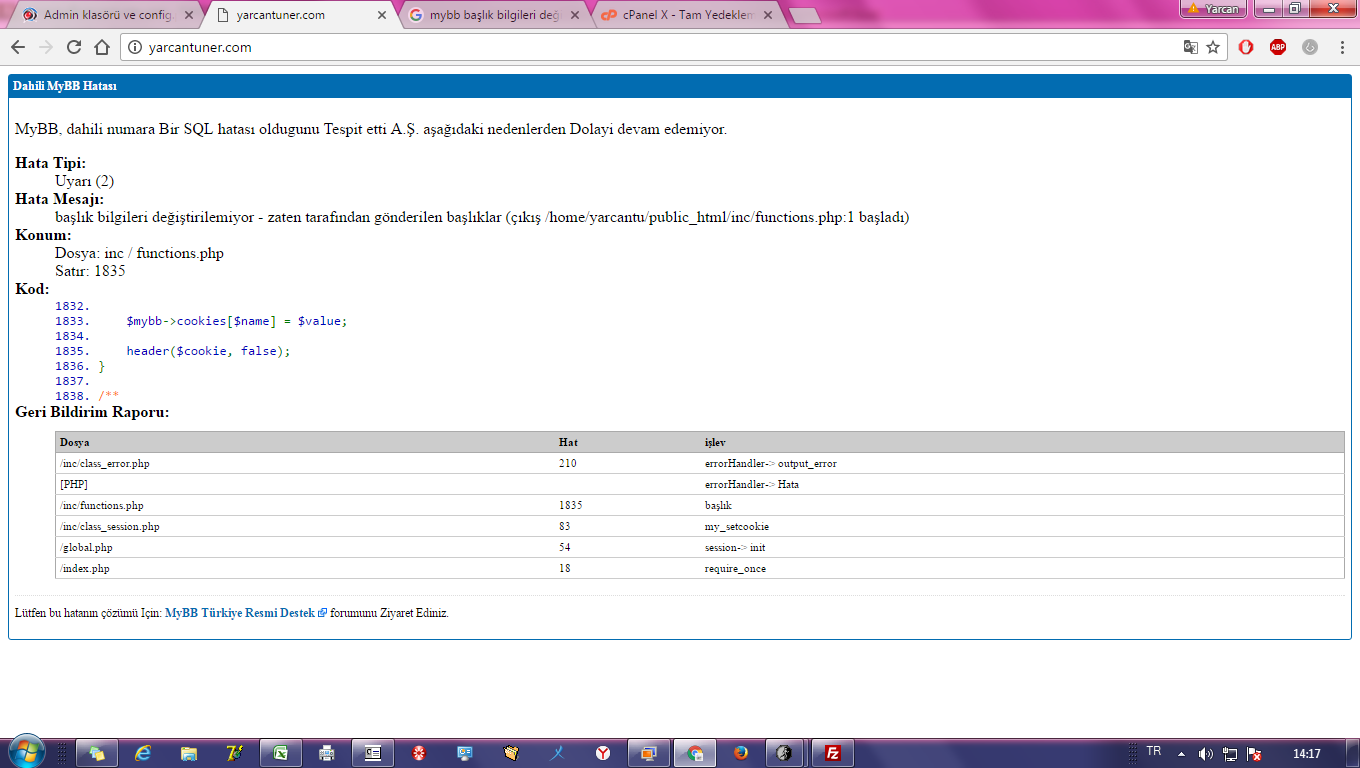Click the forward navigation arrow
This screenshot has width=1360, height=768.
pos(46,47)
